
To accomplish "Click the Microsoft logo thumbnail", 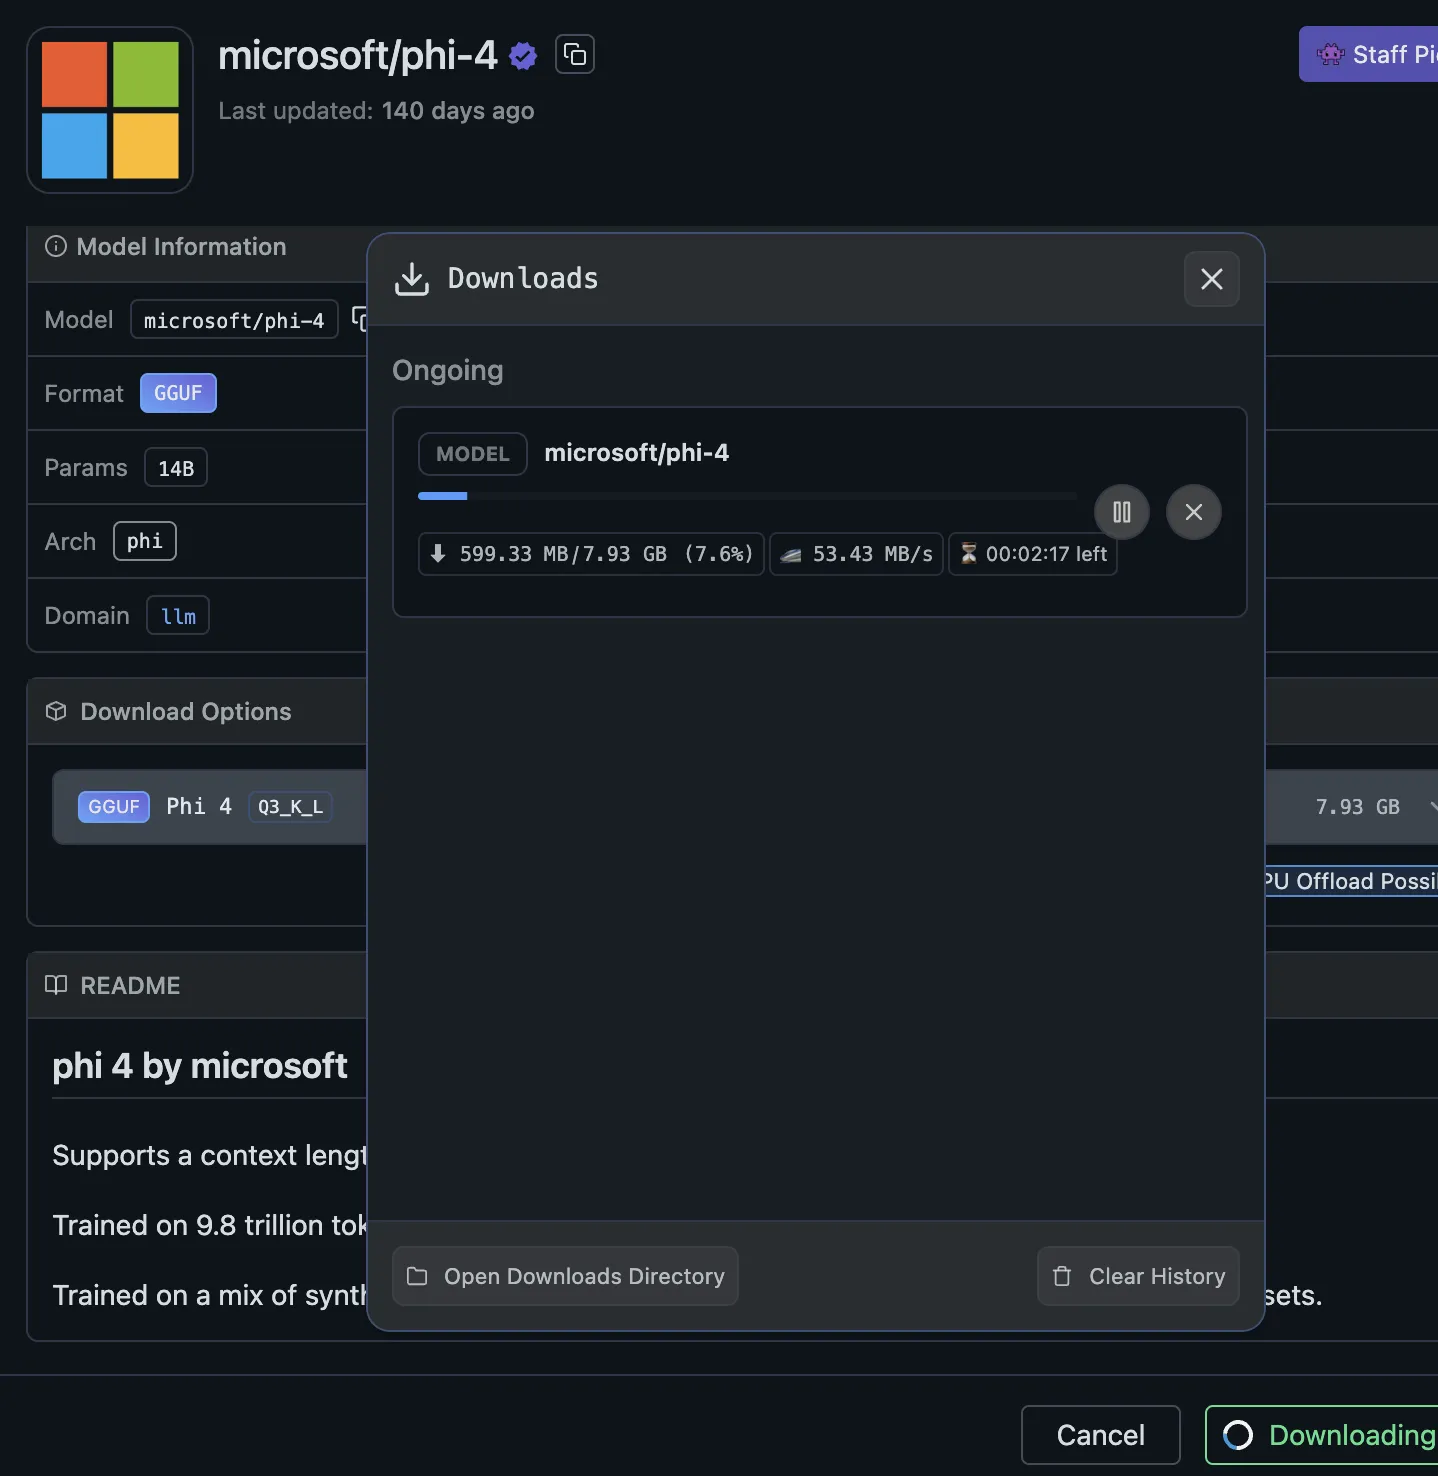I will point(110,110).
